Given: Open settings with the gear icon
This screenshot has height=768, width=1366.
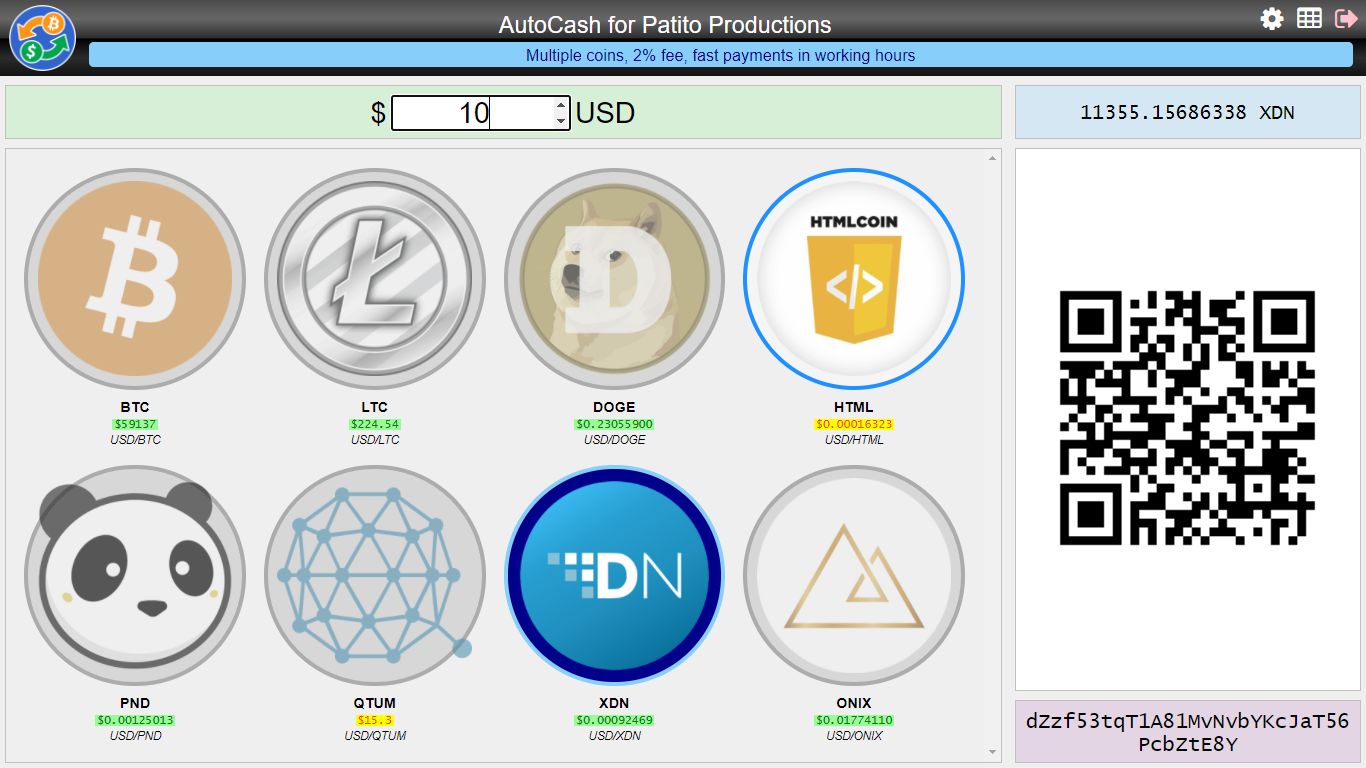Looking at the screenshot, I should (1272, 18).
